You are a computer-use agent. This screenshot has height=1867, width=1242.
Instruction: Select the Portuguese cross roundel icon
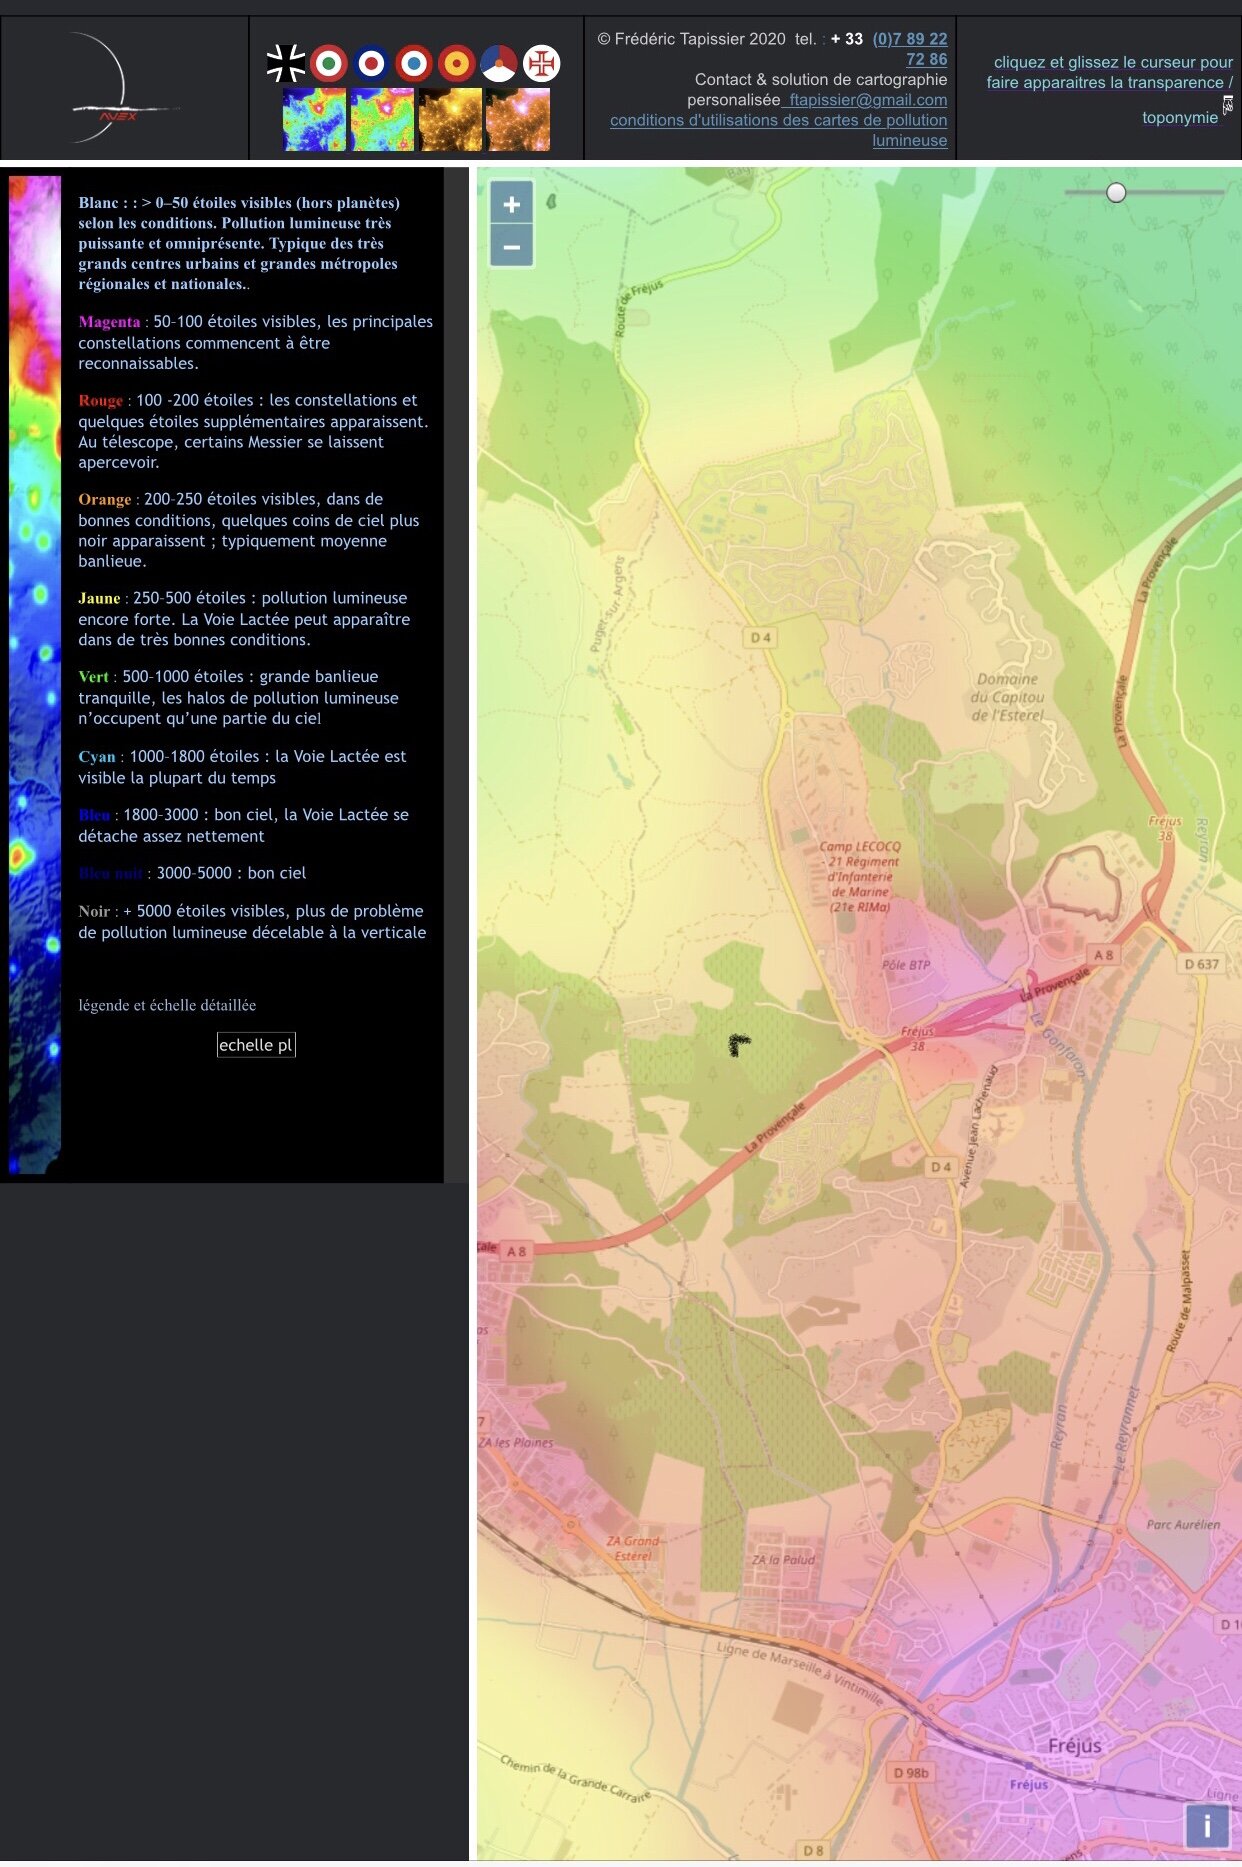tap(542, 64)
